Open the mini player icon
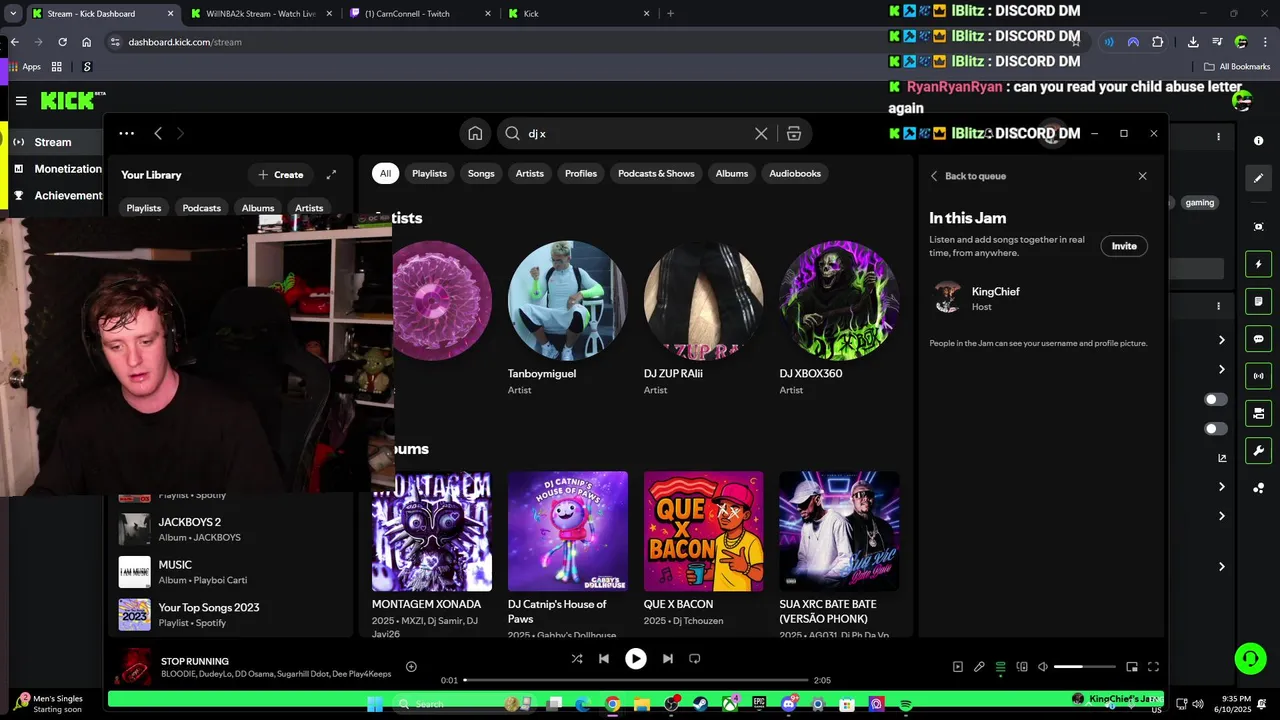 [1132, 667]
